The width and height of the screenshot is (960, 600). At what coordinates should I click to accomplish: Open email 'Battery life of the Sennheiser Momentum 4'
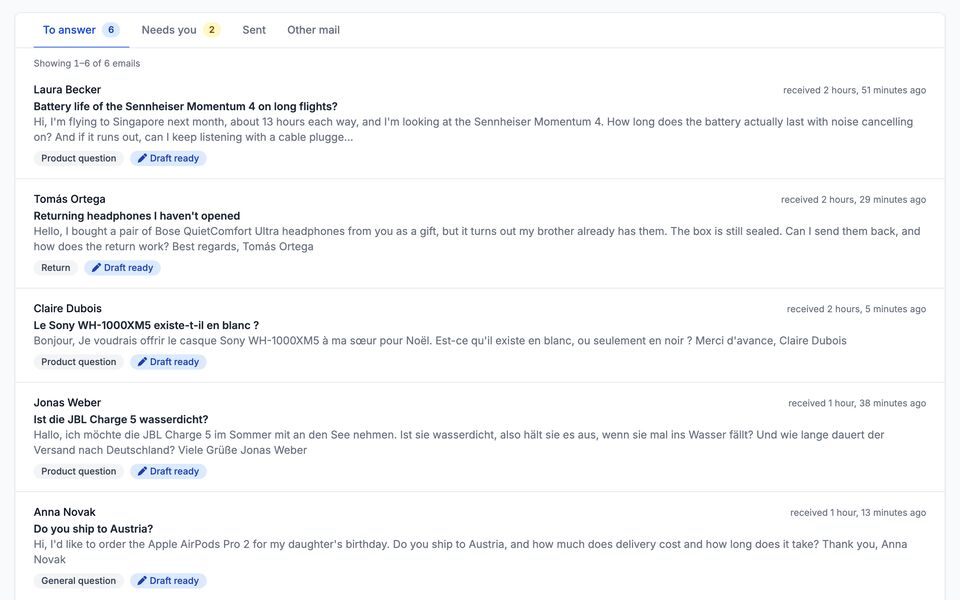point(186,107)
